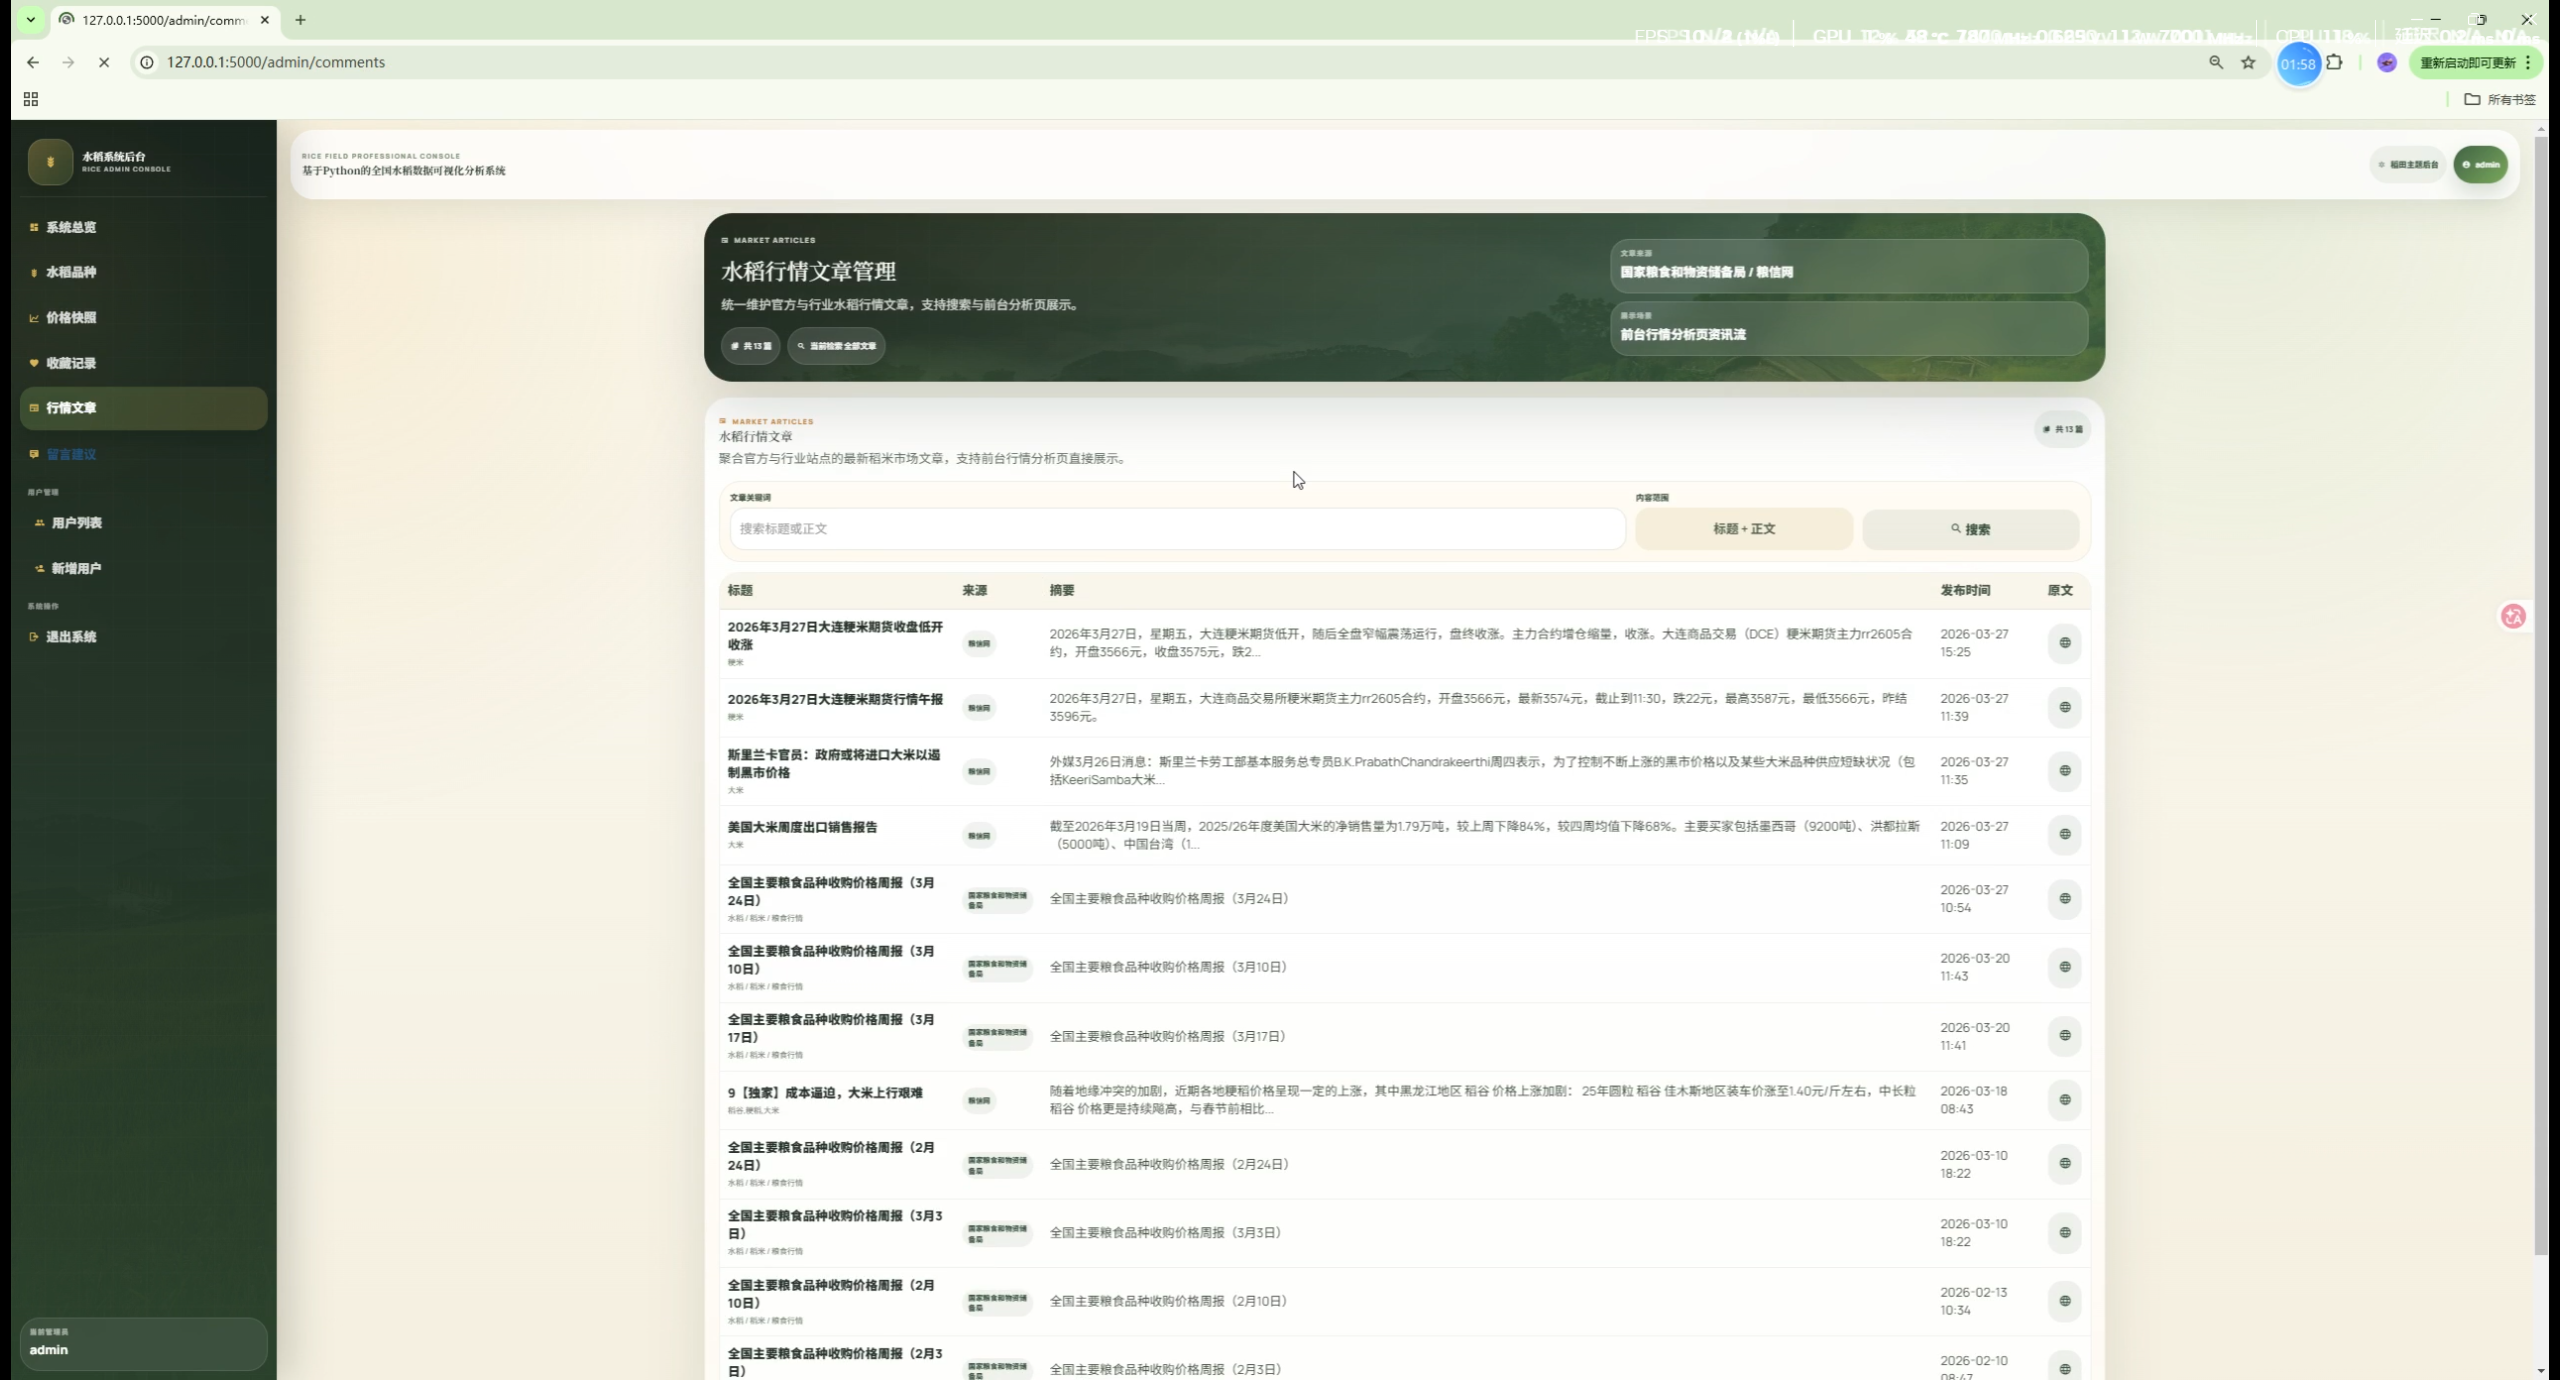Open 所有书签 bookmarks folder
Screen dimensions: 2560x1380
[2499, 99]
